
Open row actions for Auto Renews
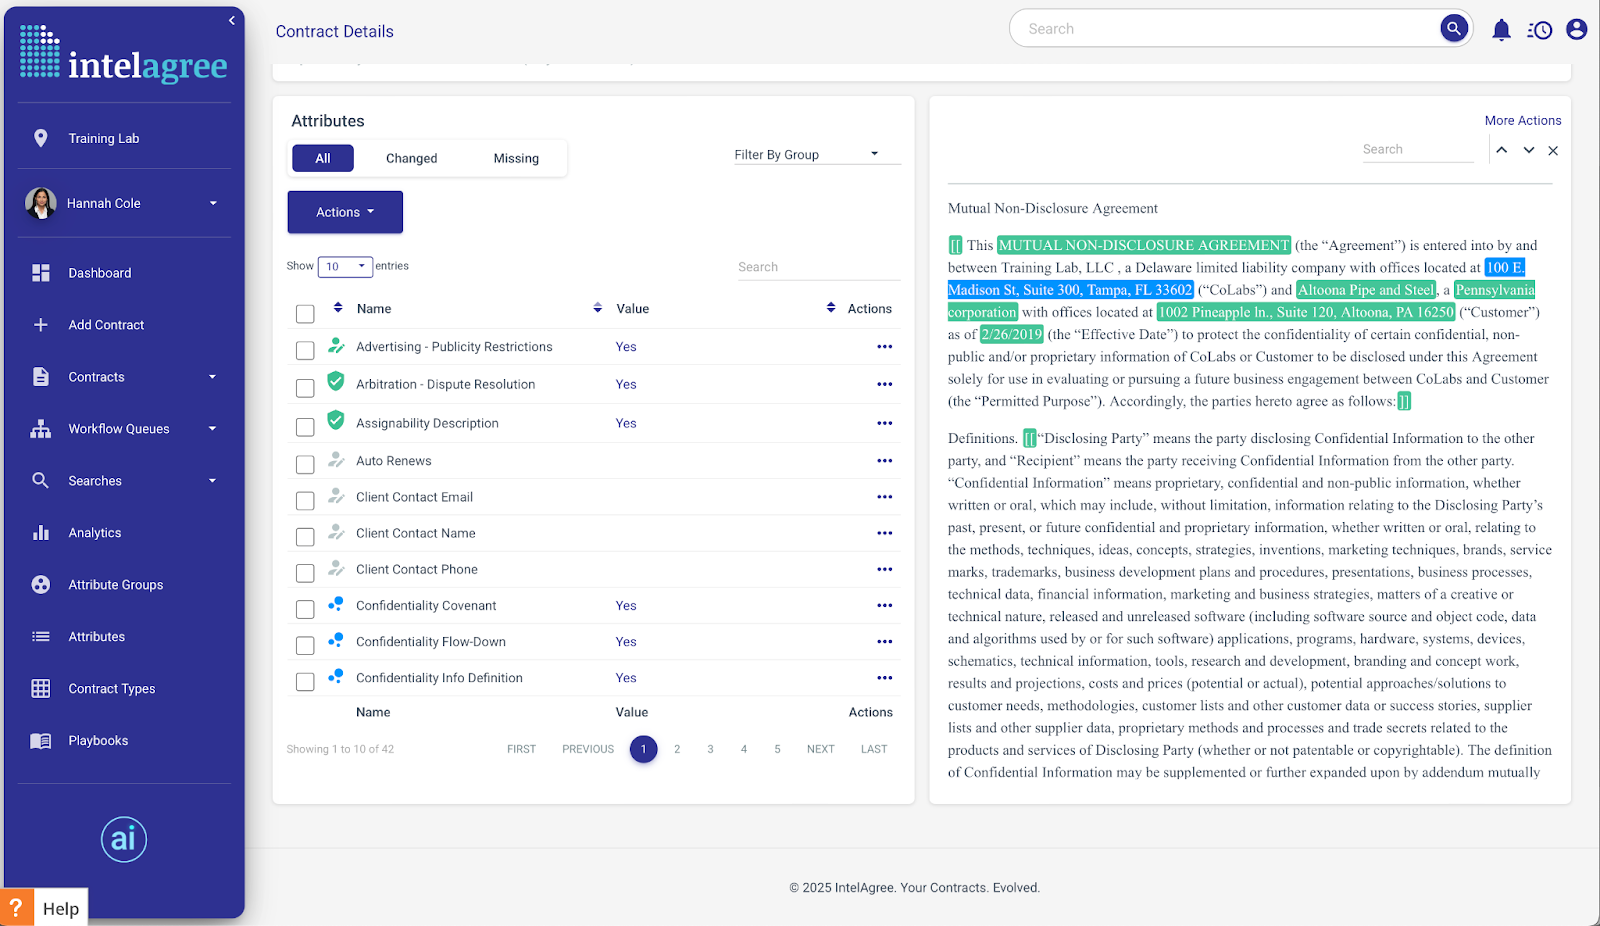[x=884, y=461]
